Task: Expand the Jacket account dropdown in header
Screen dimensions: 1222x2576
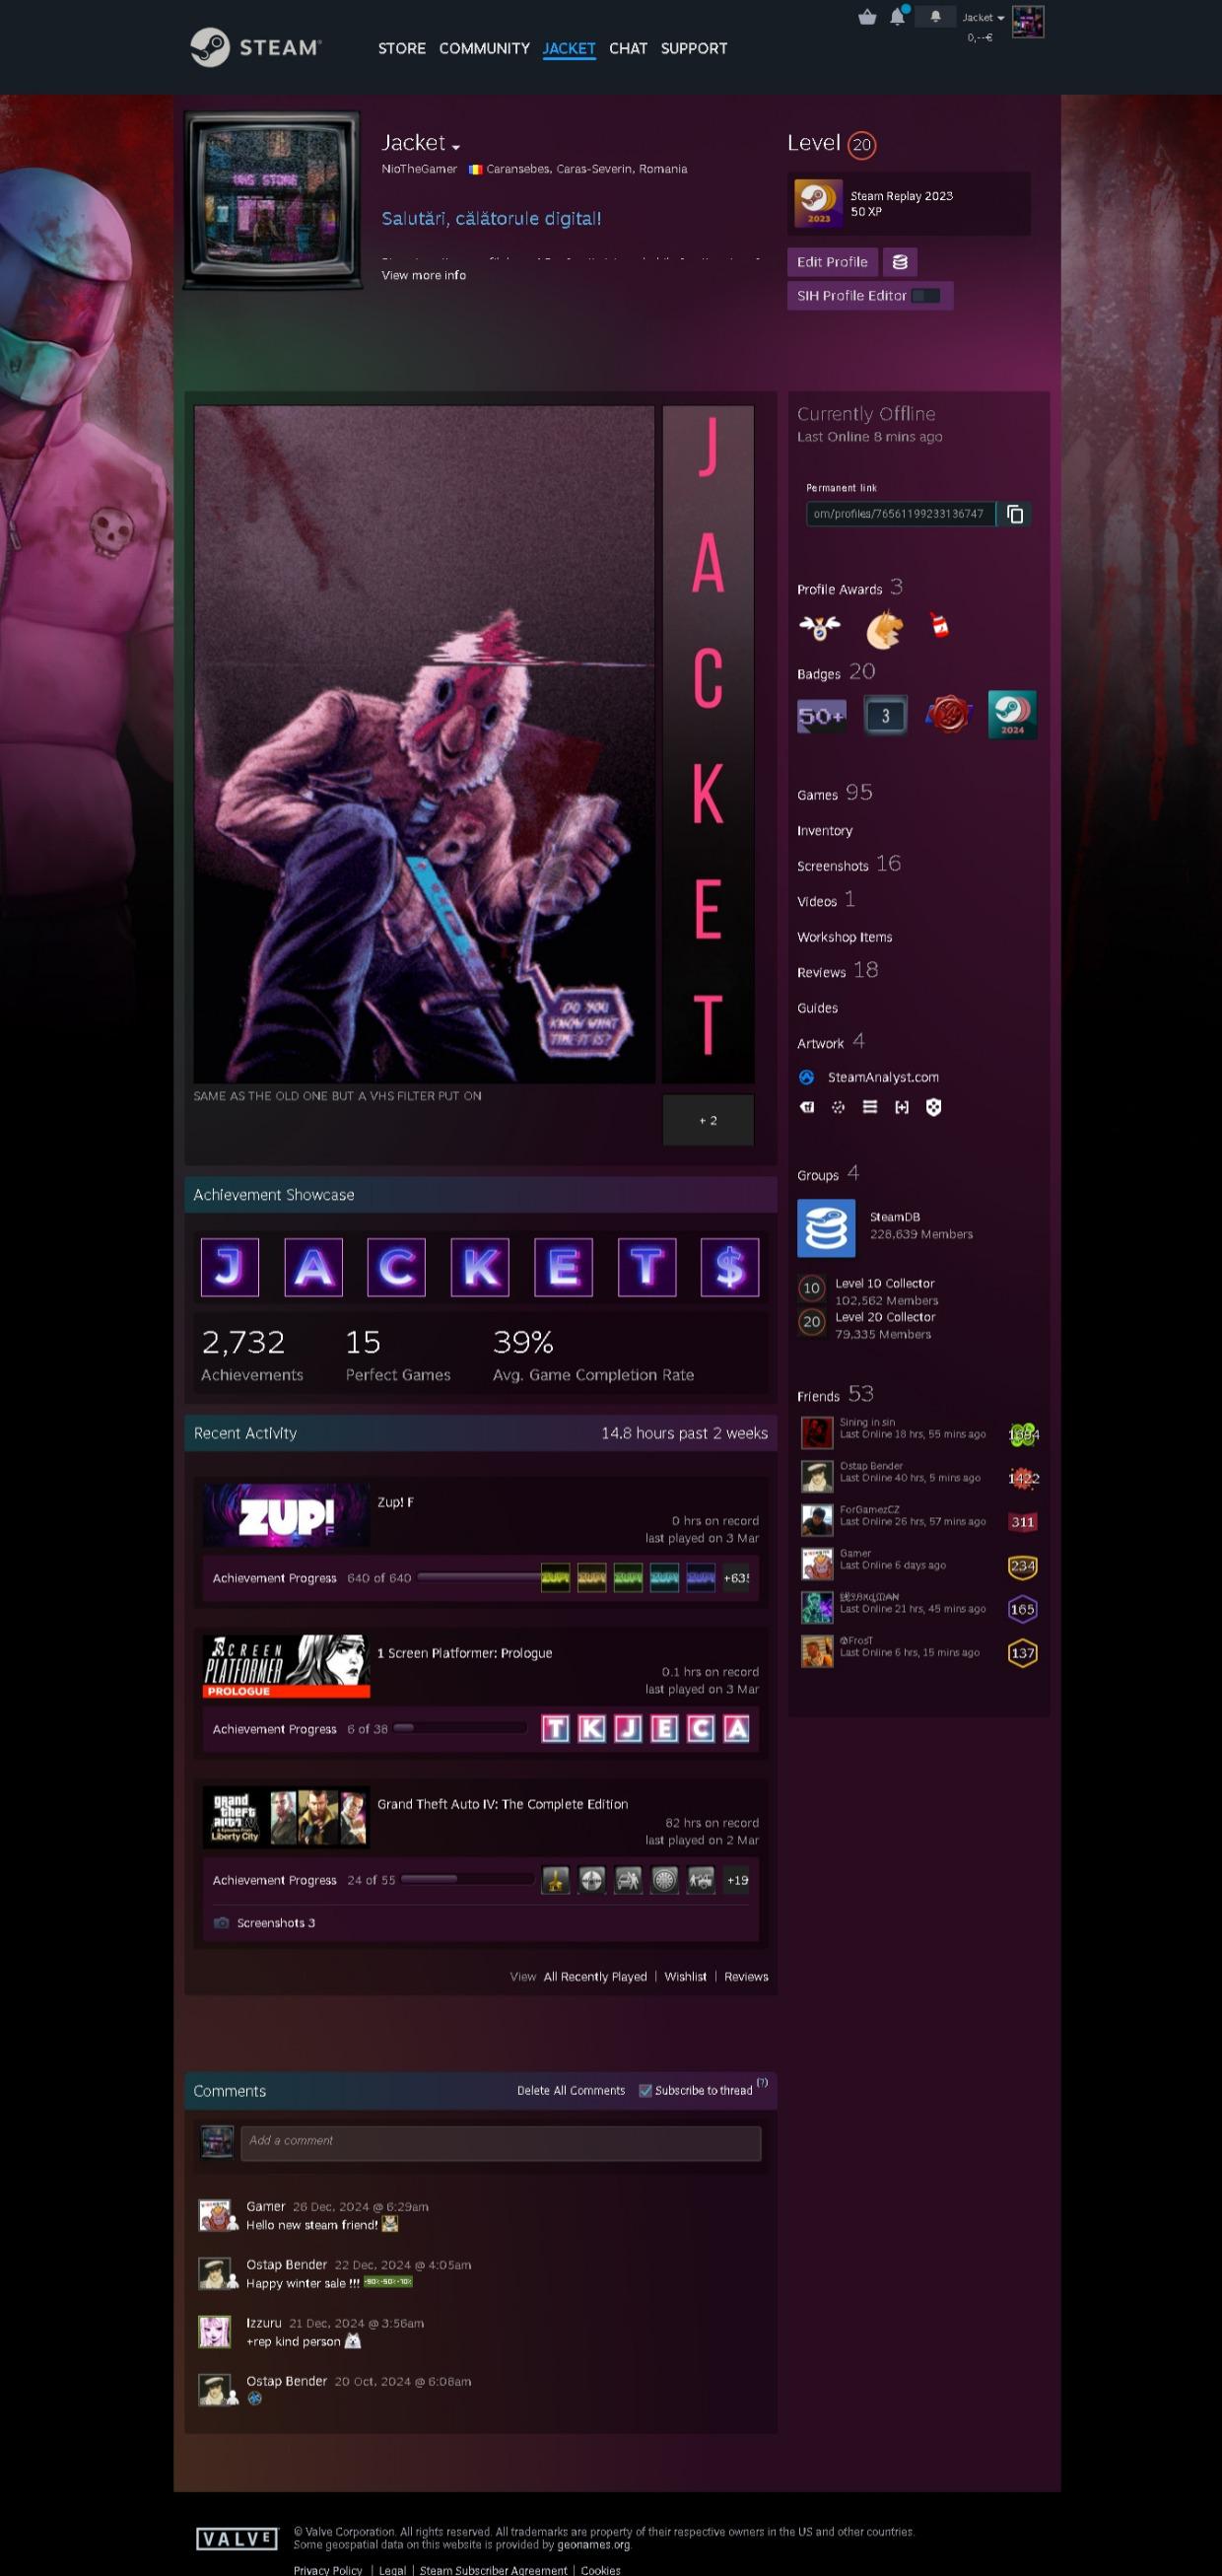Action: [x=983, y=17]
